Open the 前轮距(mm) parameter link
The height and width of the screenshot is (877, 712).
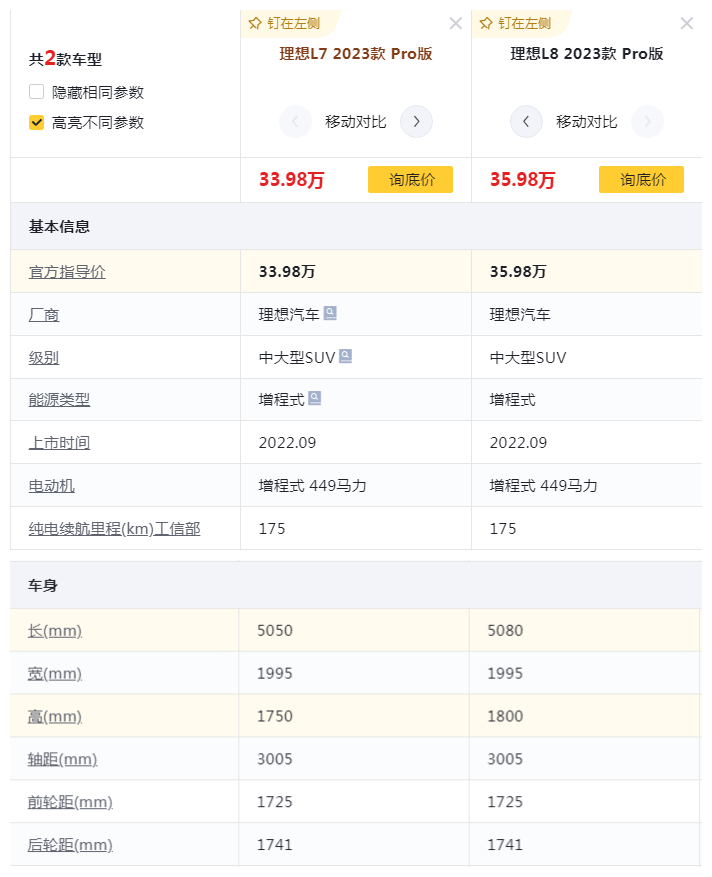[x=70, y=802]
